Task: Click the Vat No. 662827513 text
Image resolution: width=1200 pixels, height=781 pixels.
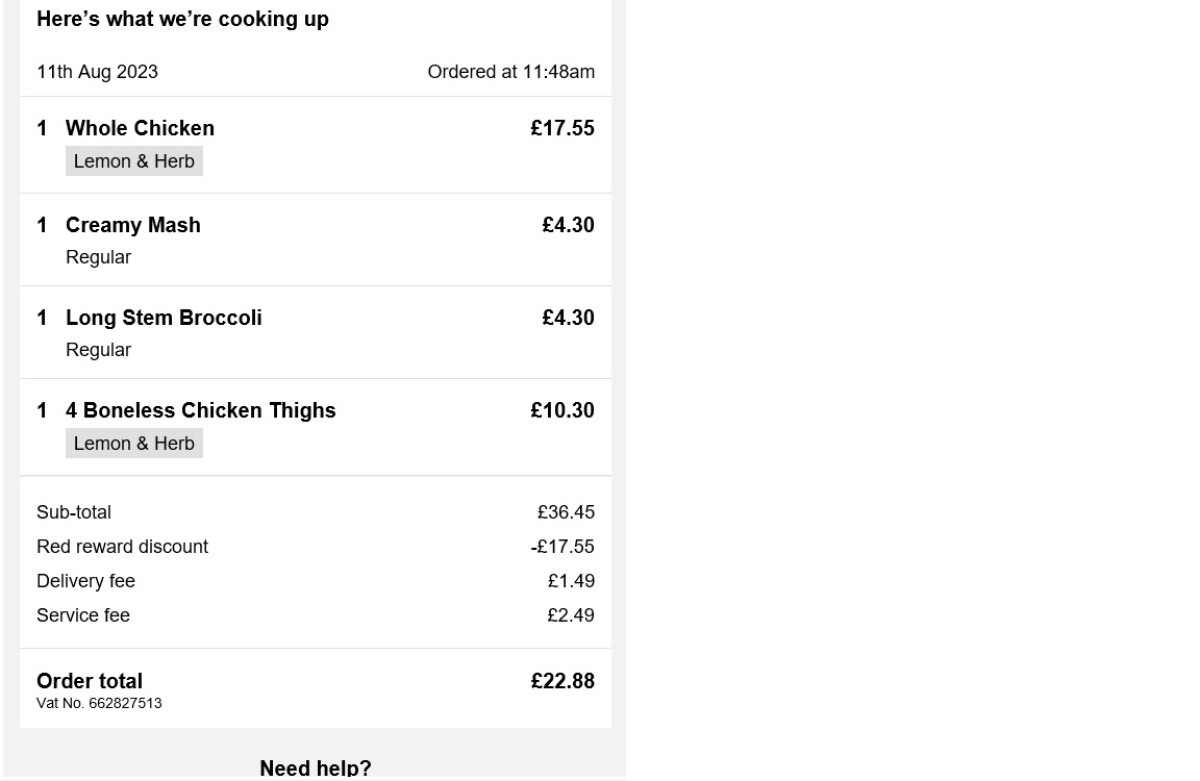Action: (x=99, y=703)
